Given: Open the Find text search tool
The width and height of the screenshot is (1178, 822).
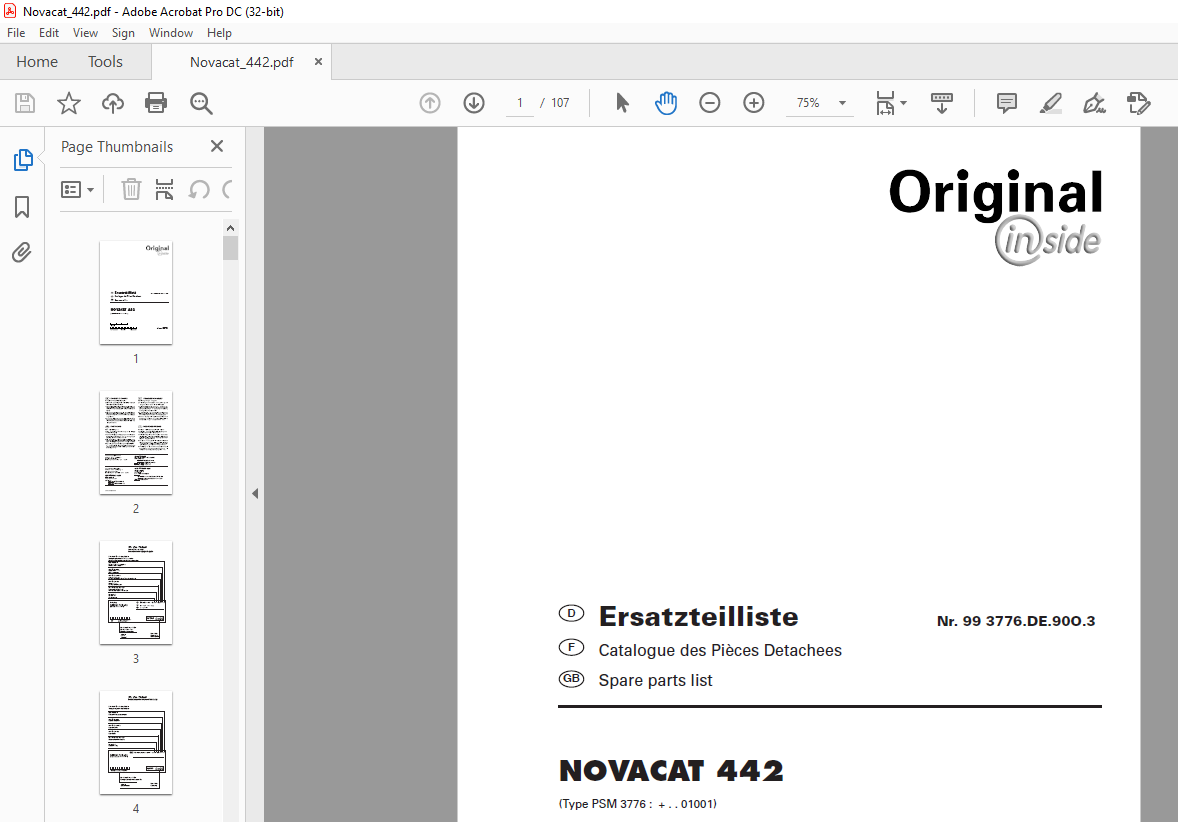Looking at the screenshot, I should coord(201,103).
